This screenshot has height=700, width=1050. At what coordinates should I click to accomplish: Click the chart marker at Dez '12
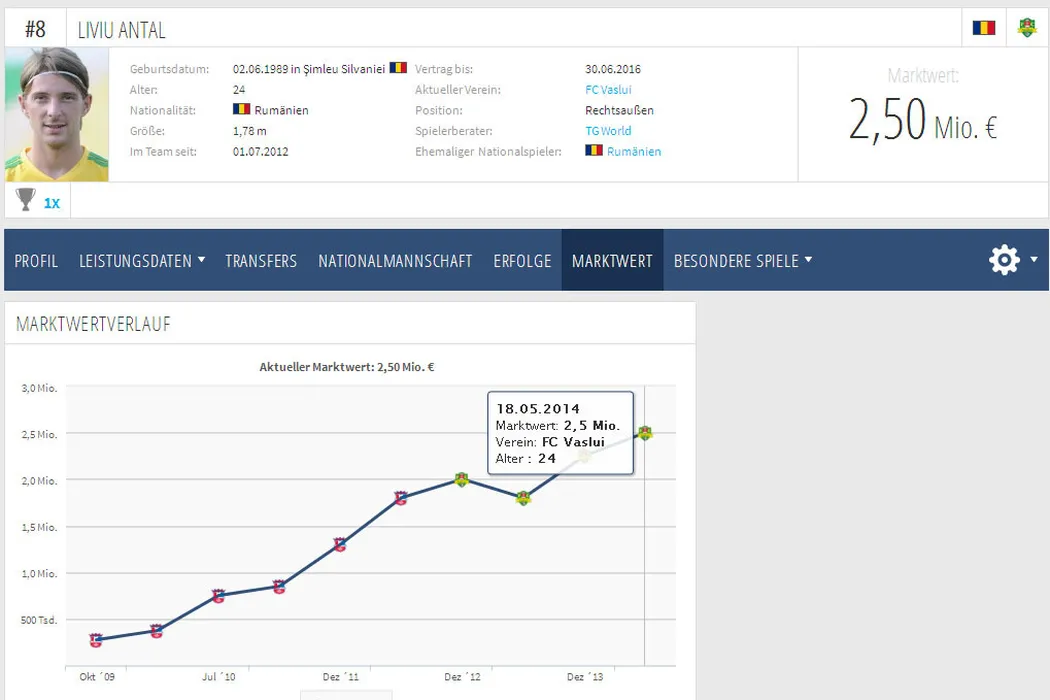(x=461, y=480)
